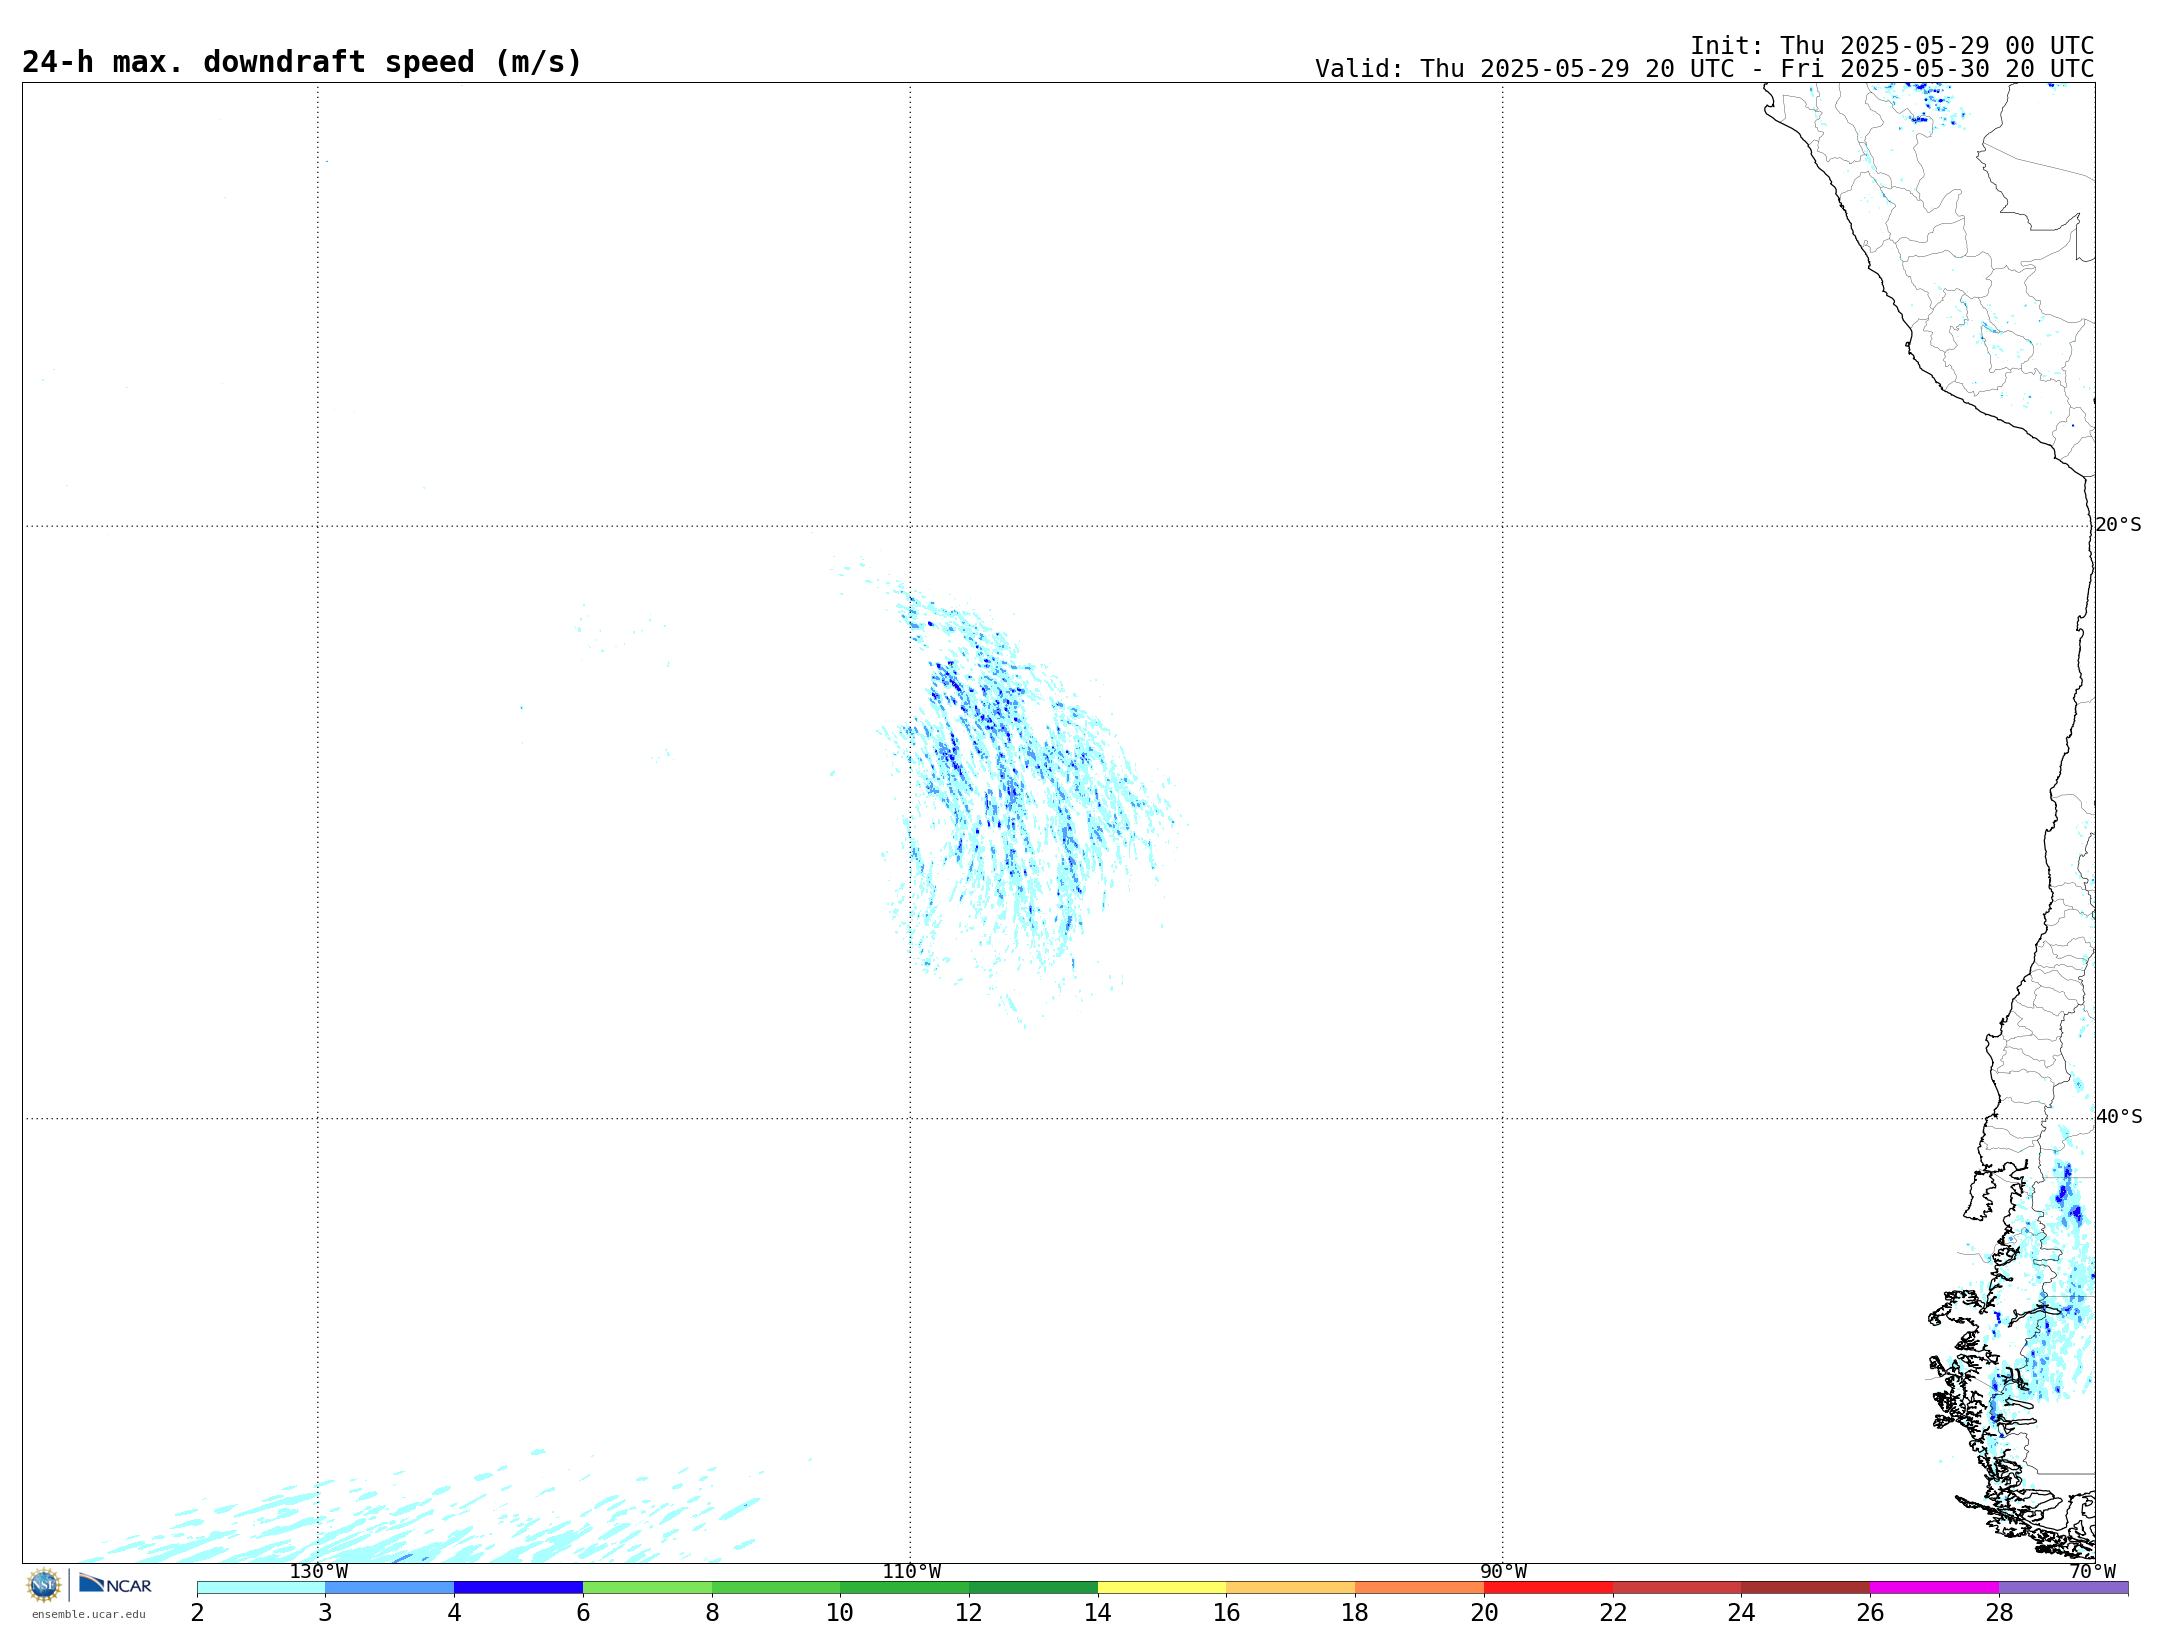Click the light orange 16-18 colorbar swatch
The height and width of the screenshot is (1626, 2160).
coord(1291,1588)
